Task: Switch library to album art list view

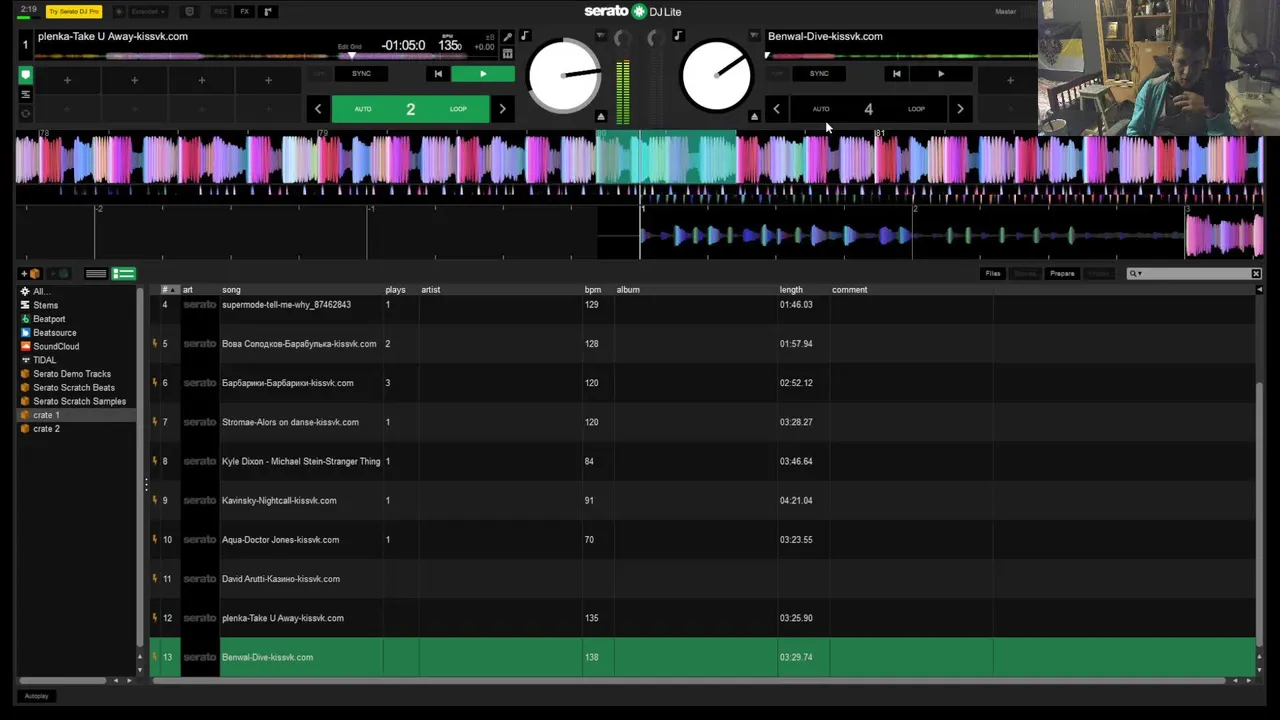Action: click(124, 273)
